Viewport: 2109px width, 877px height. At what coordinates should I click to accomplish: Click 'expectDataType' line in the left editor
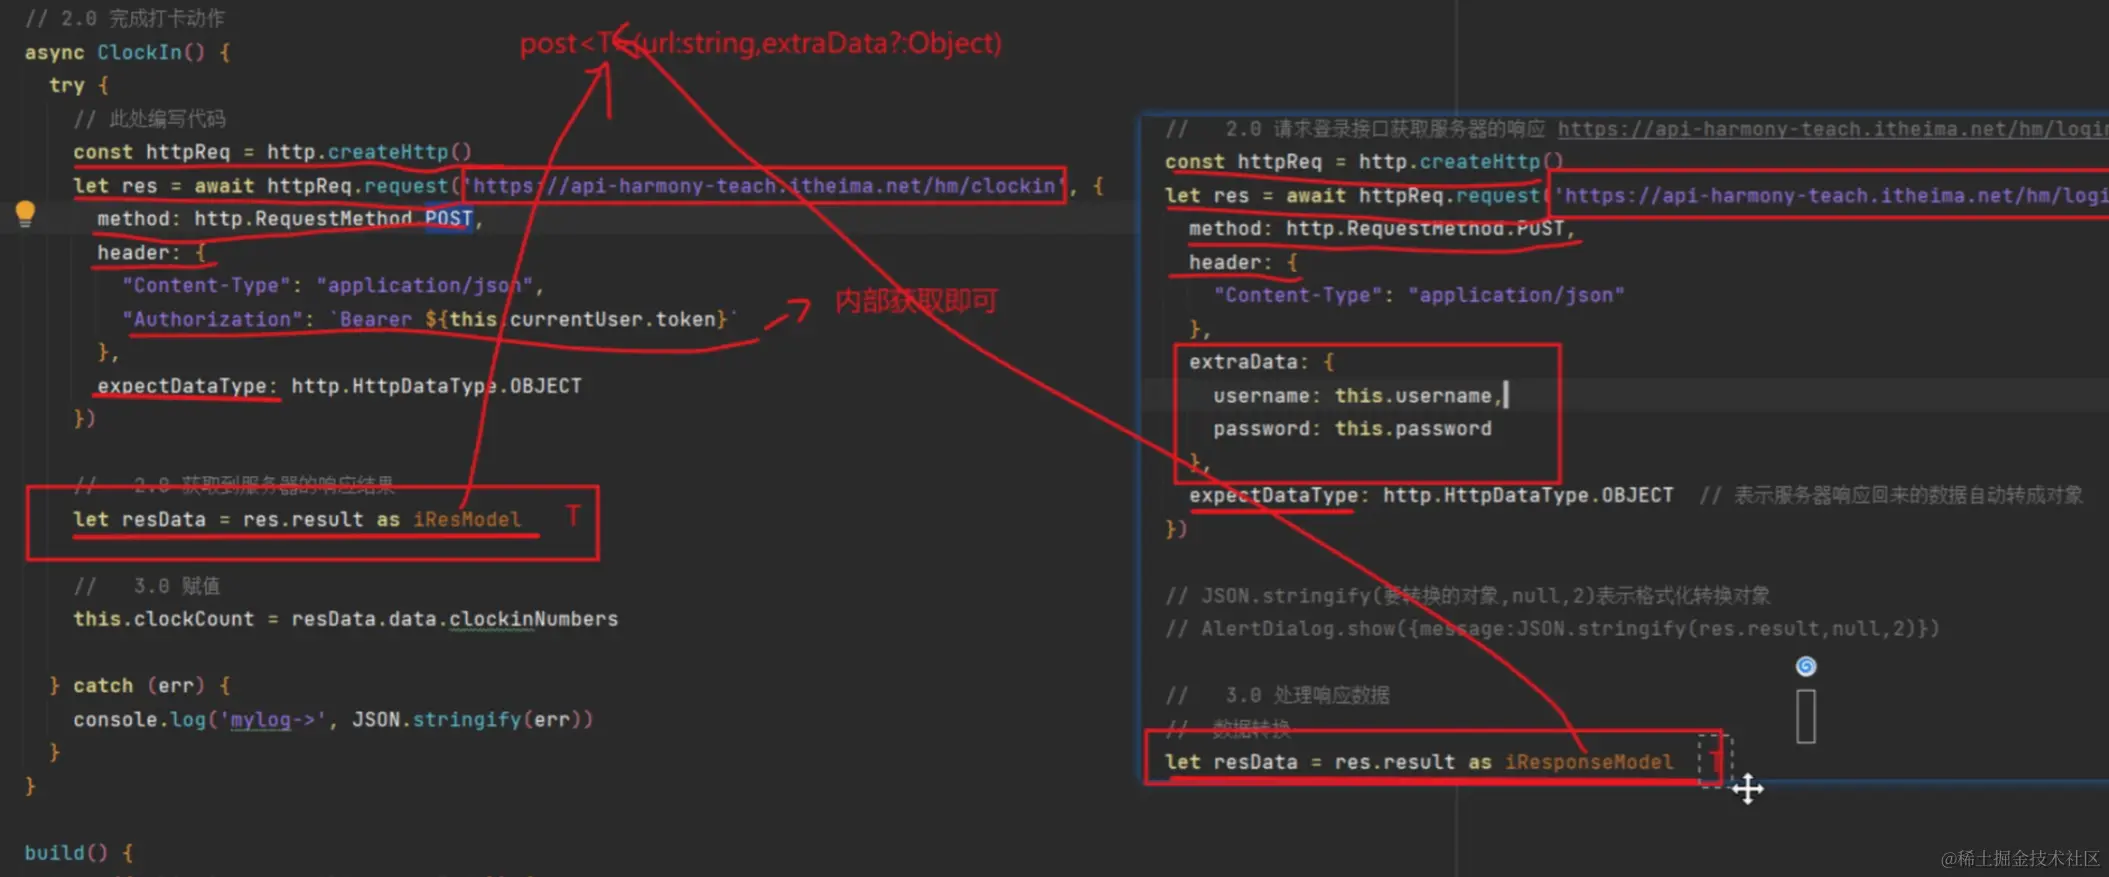tap(339, 386)
